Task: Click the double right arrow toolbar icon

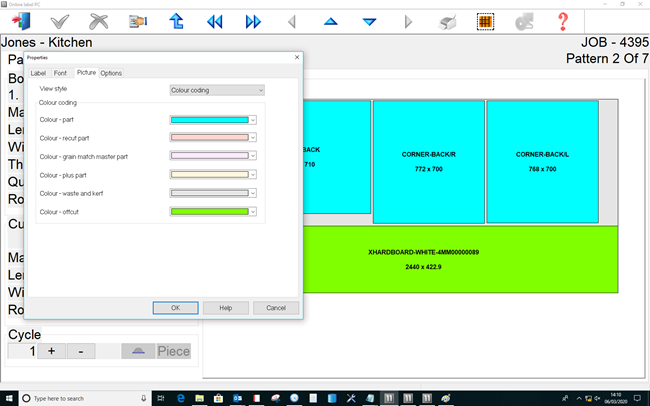Action: click(253, 20)
